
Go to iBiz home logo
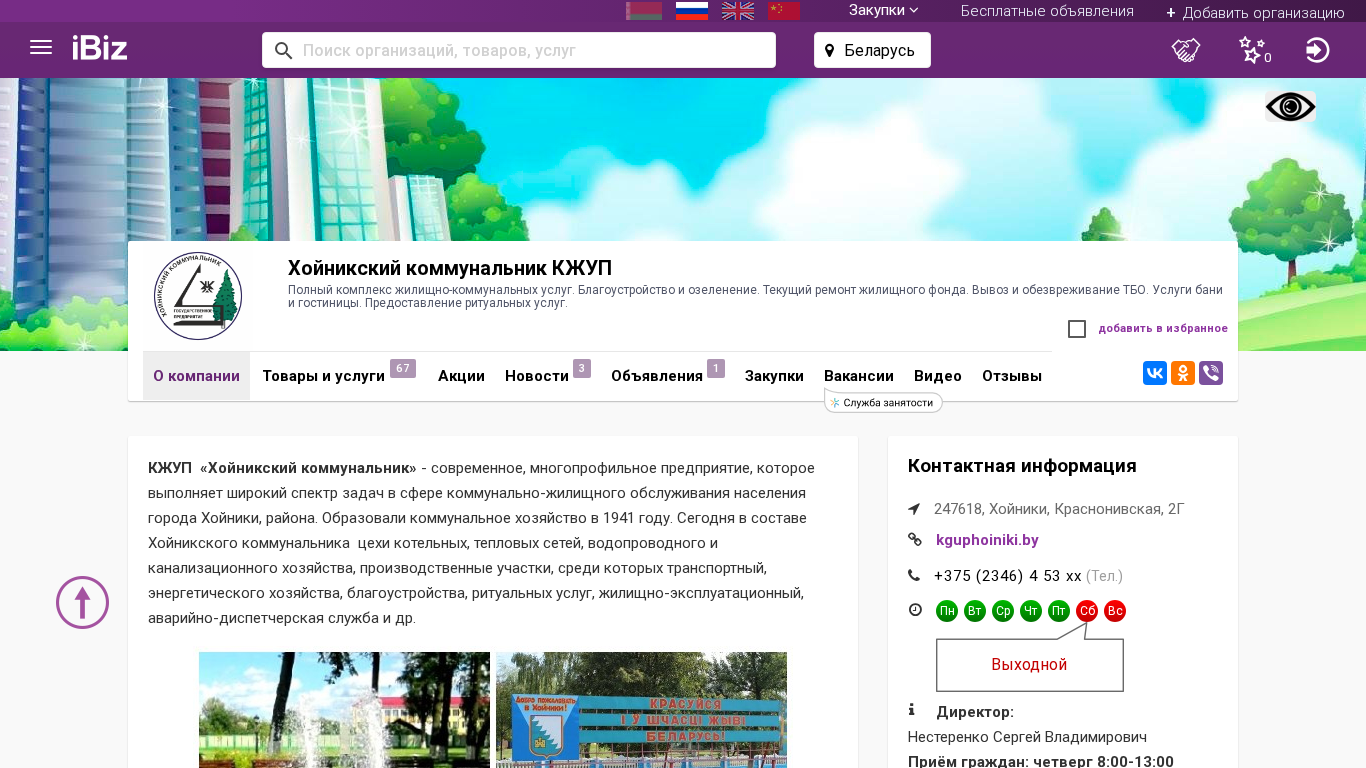click(100, 48)
